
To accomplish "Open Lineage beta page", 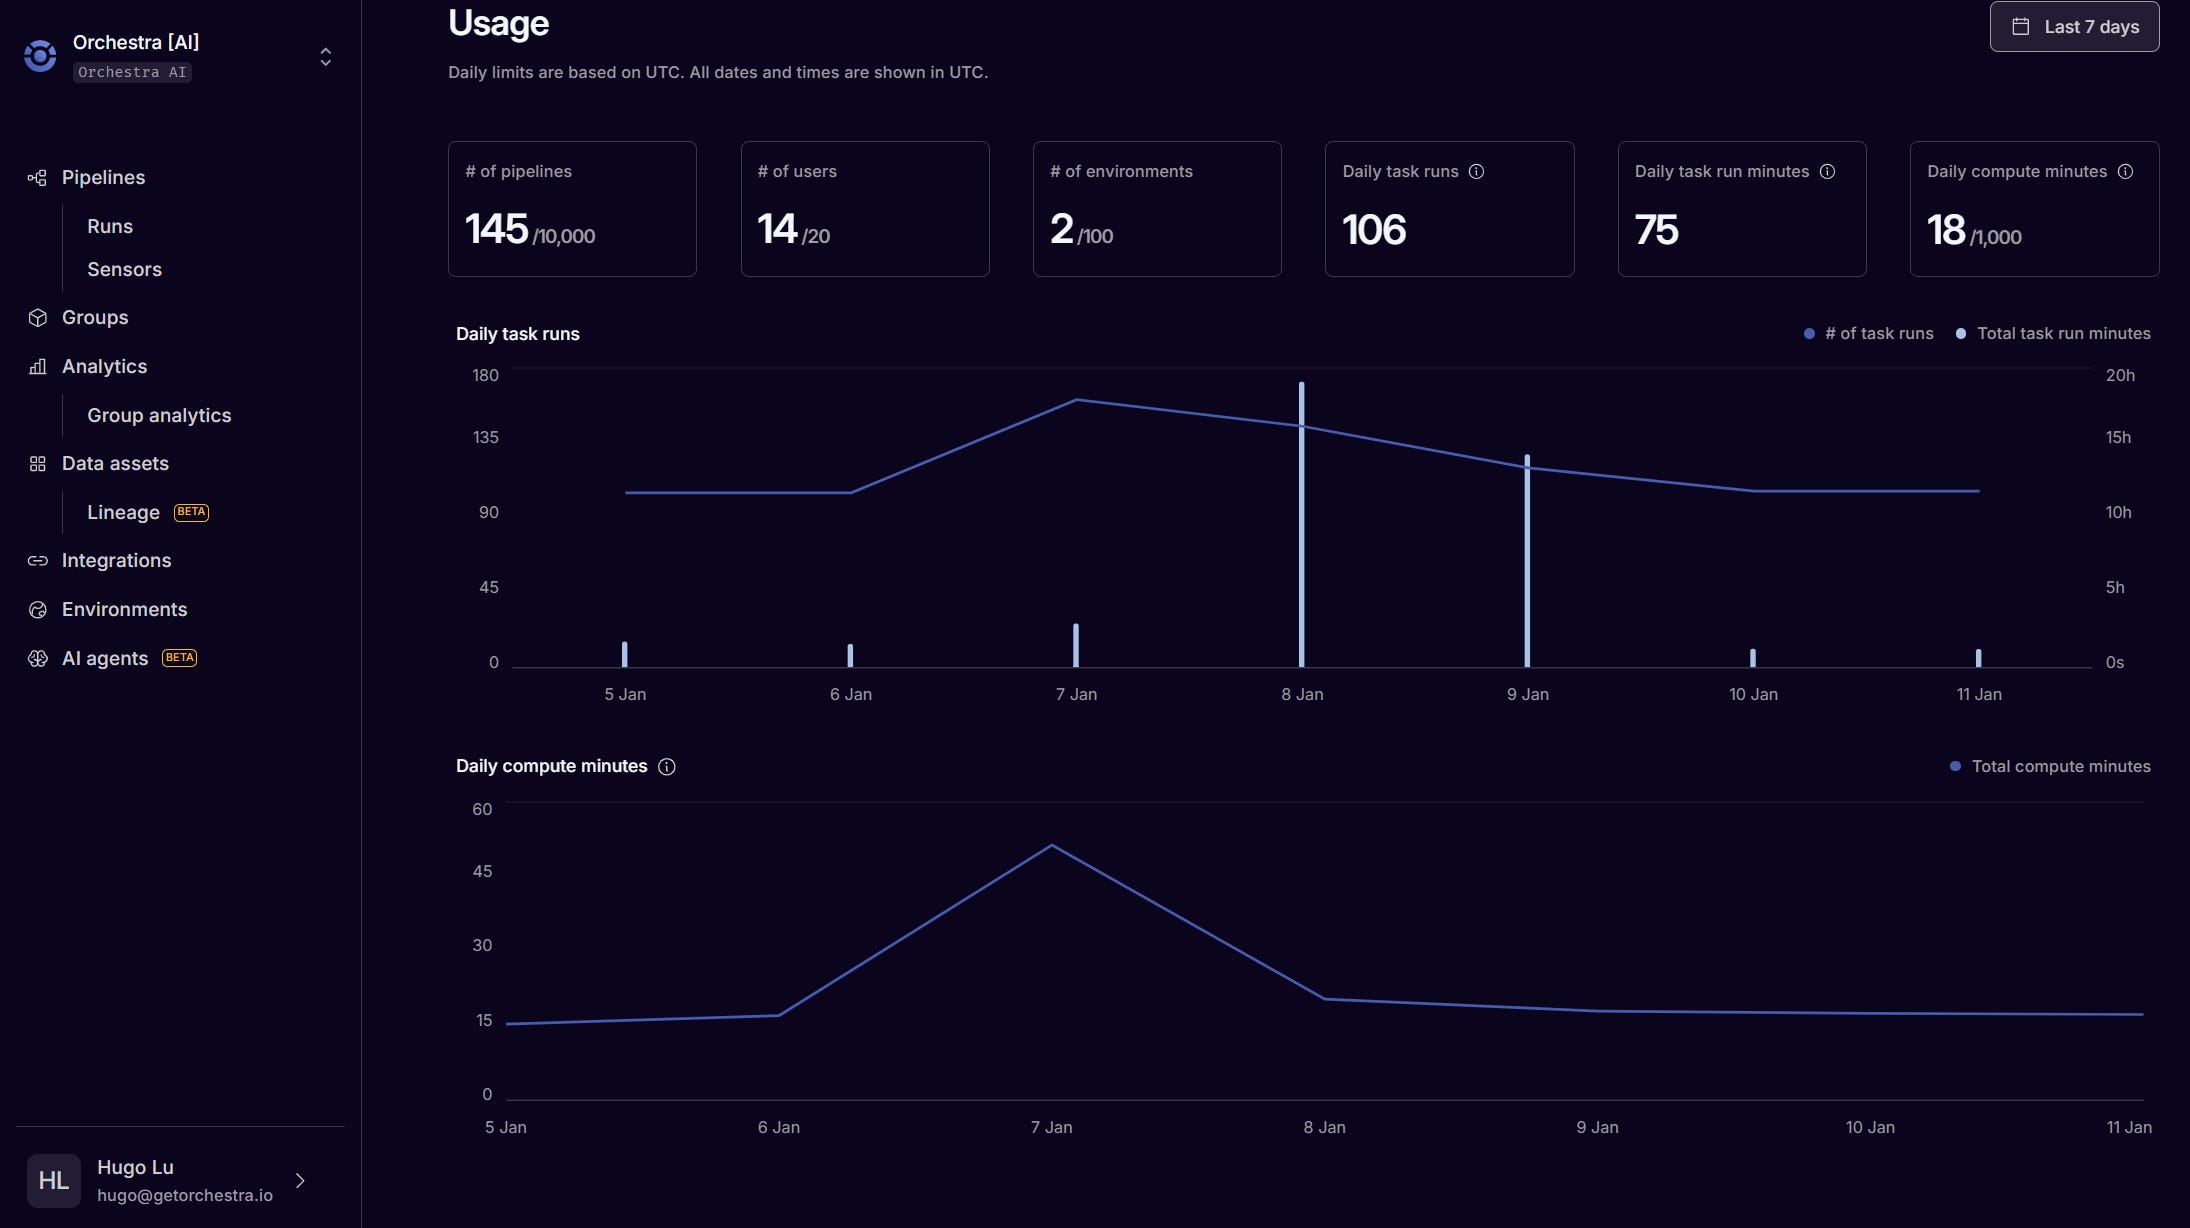I will pyautogui.click(x=124, y=513).
